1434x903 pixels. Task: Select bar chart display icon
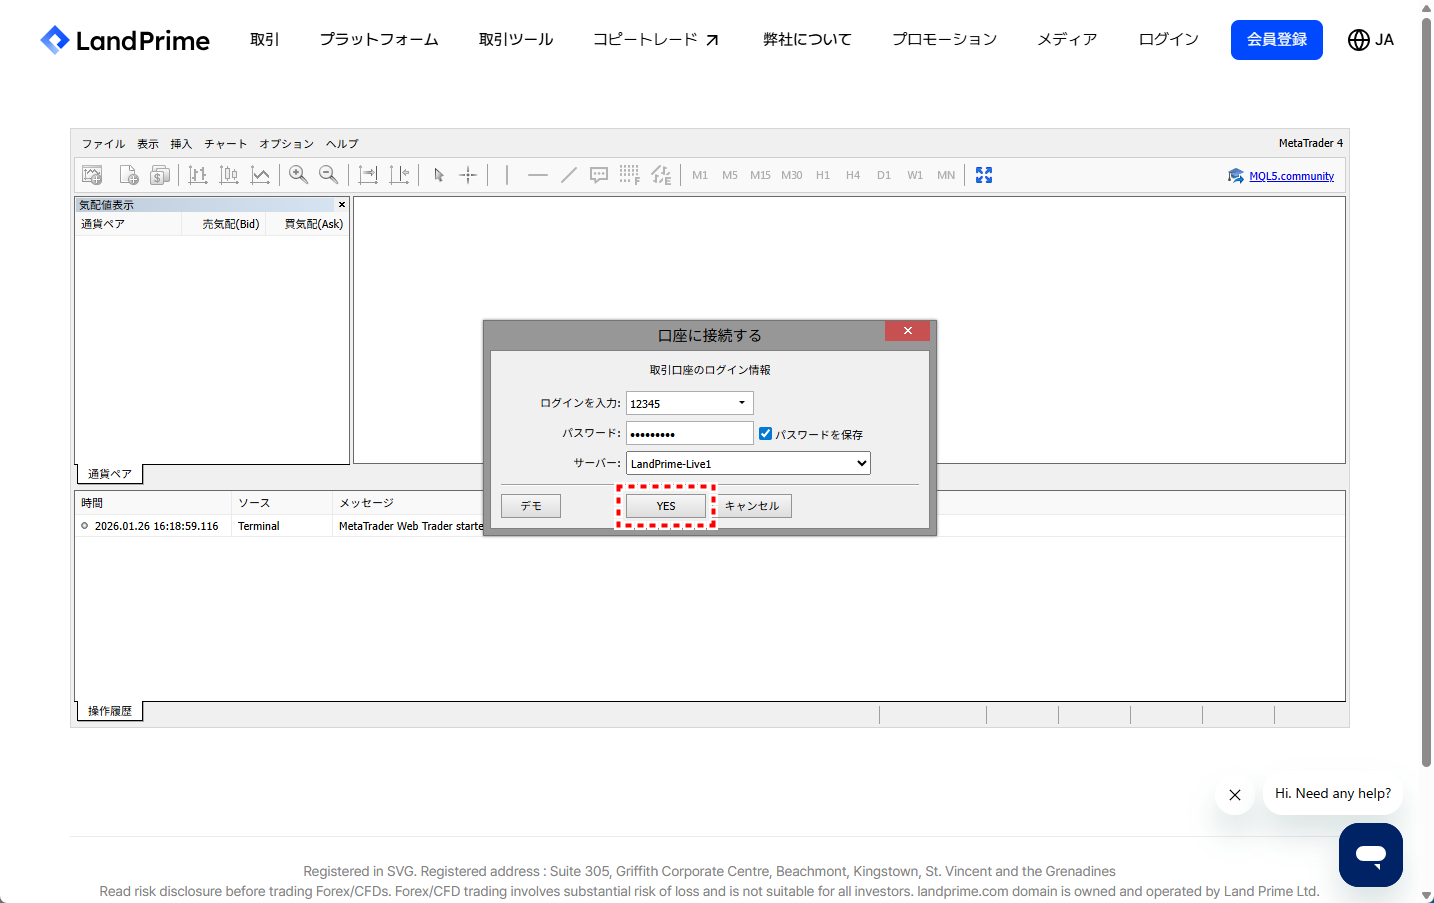pyautogui.click(x=198, y=175)
